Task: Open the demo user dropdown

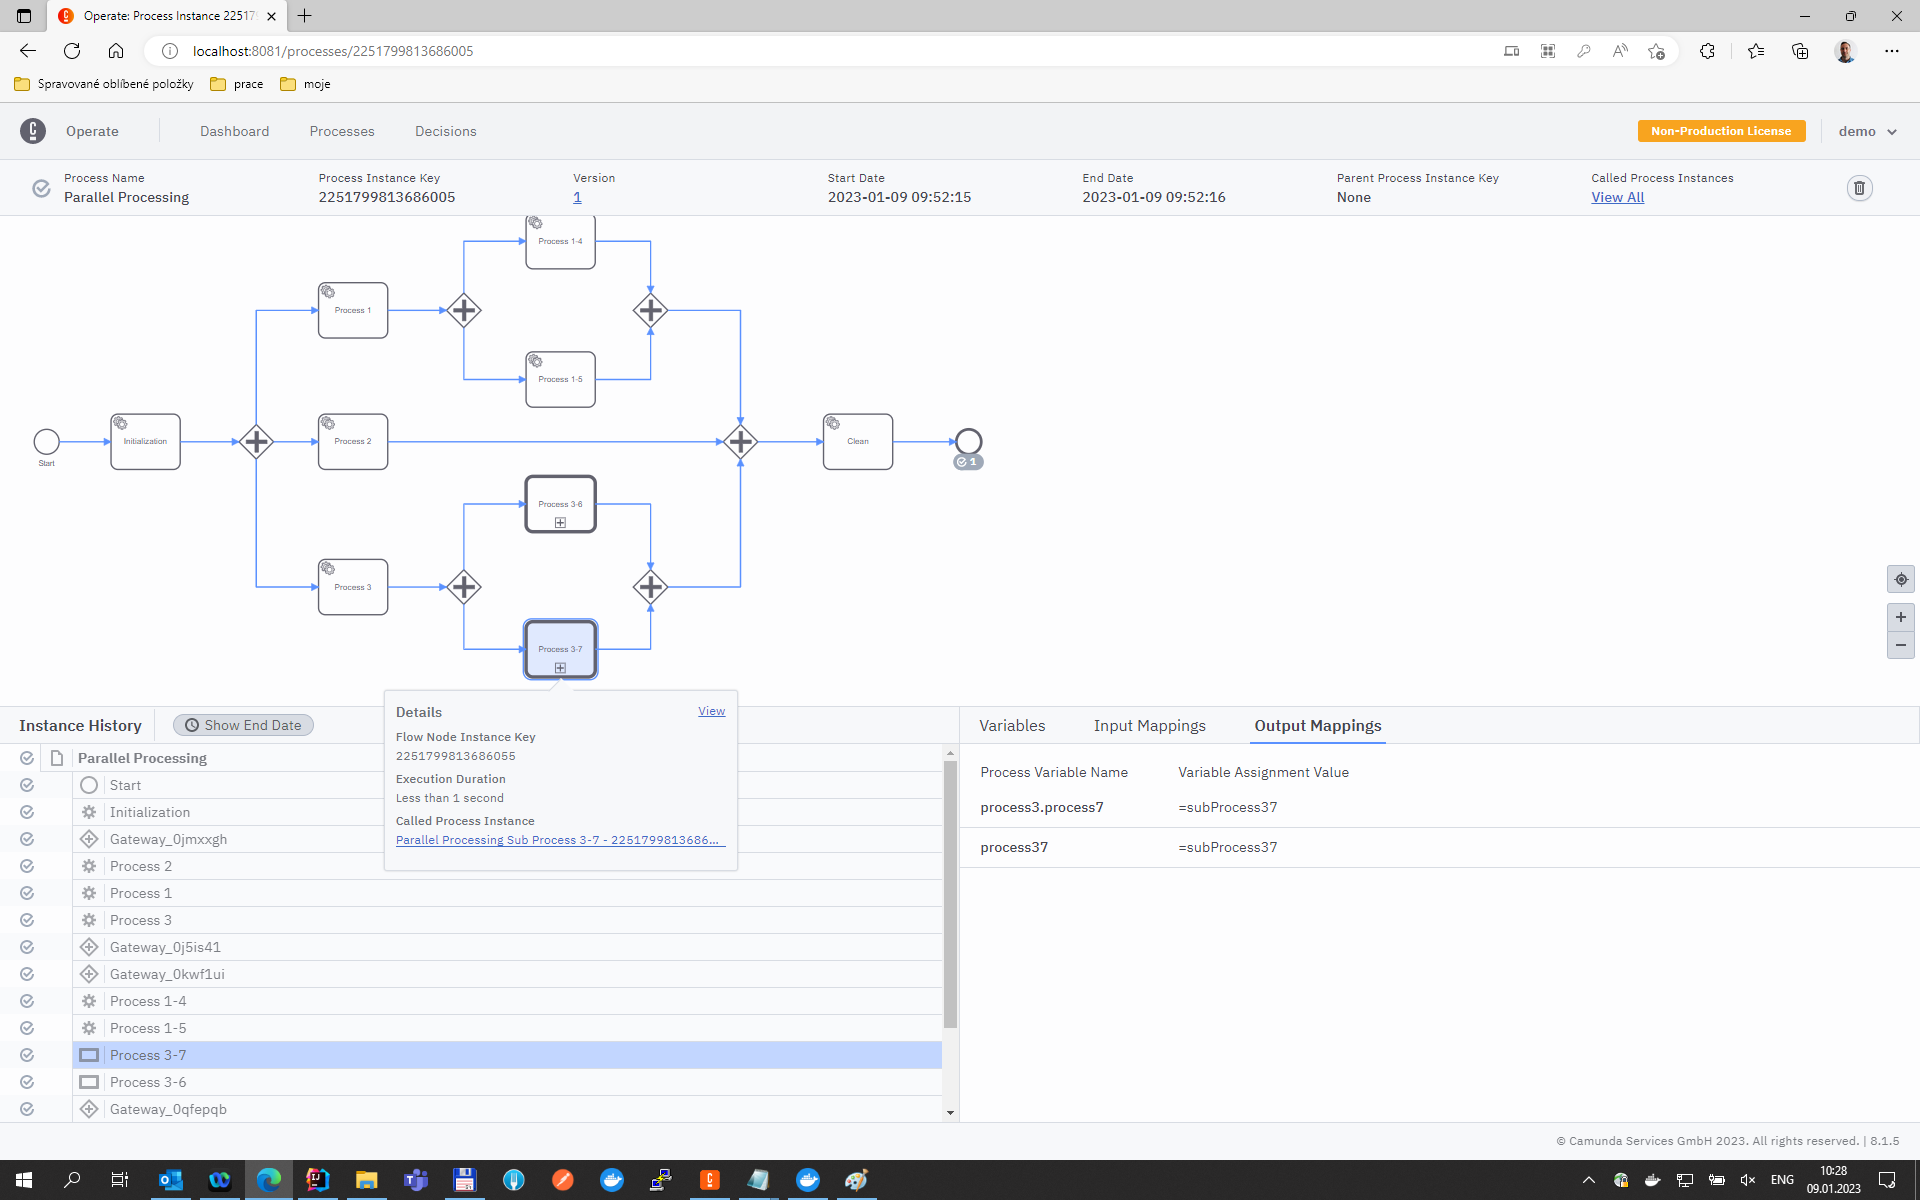Action: 1866,131
